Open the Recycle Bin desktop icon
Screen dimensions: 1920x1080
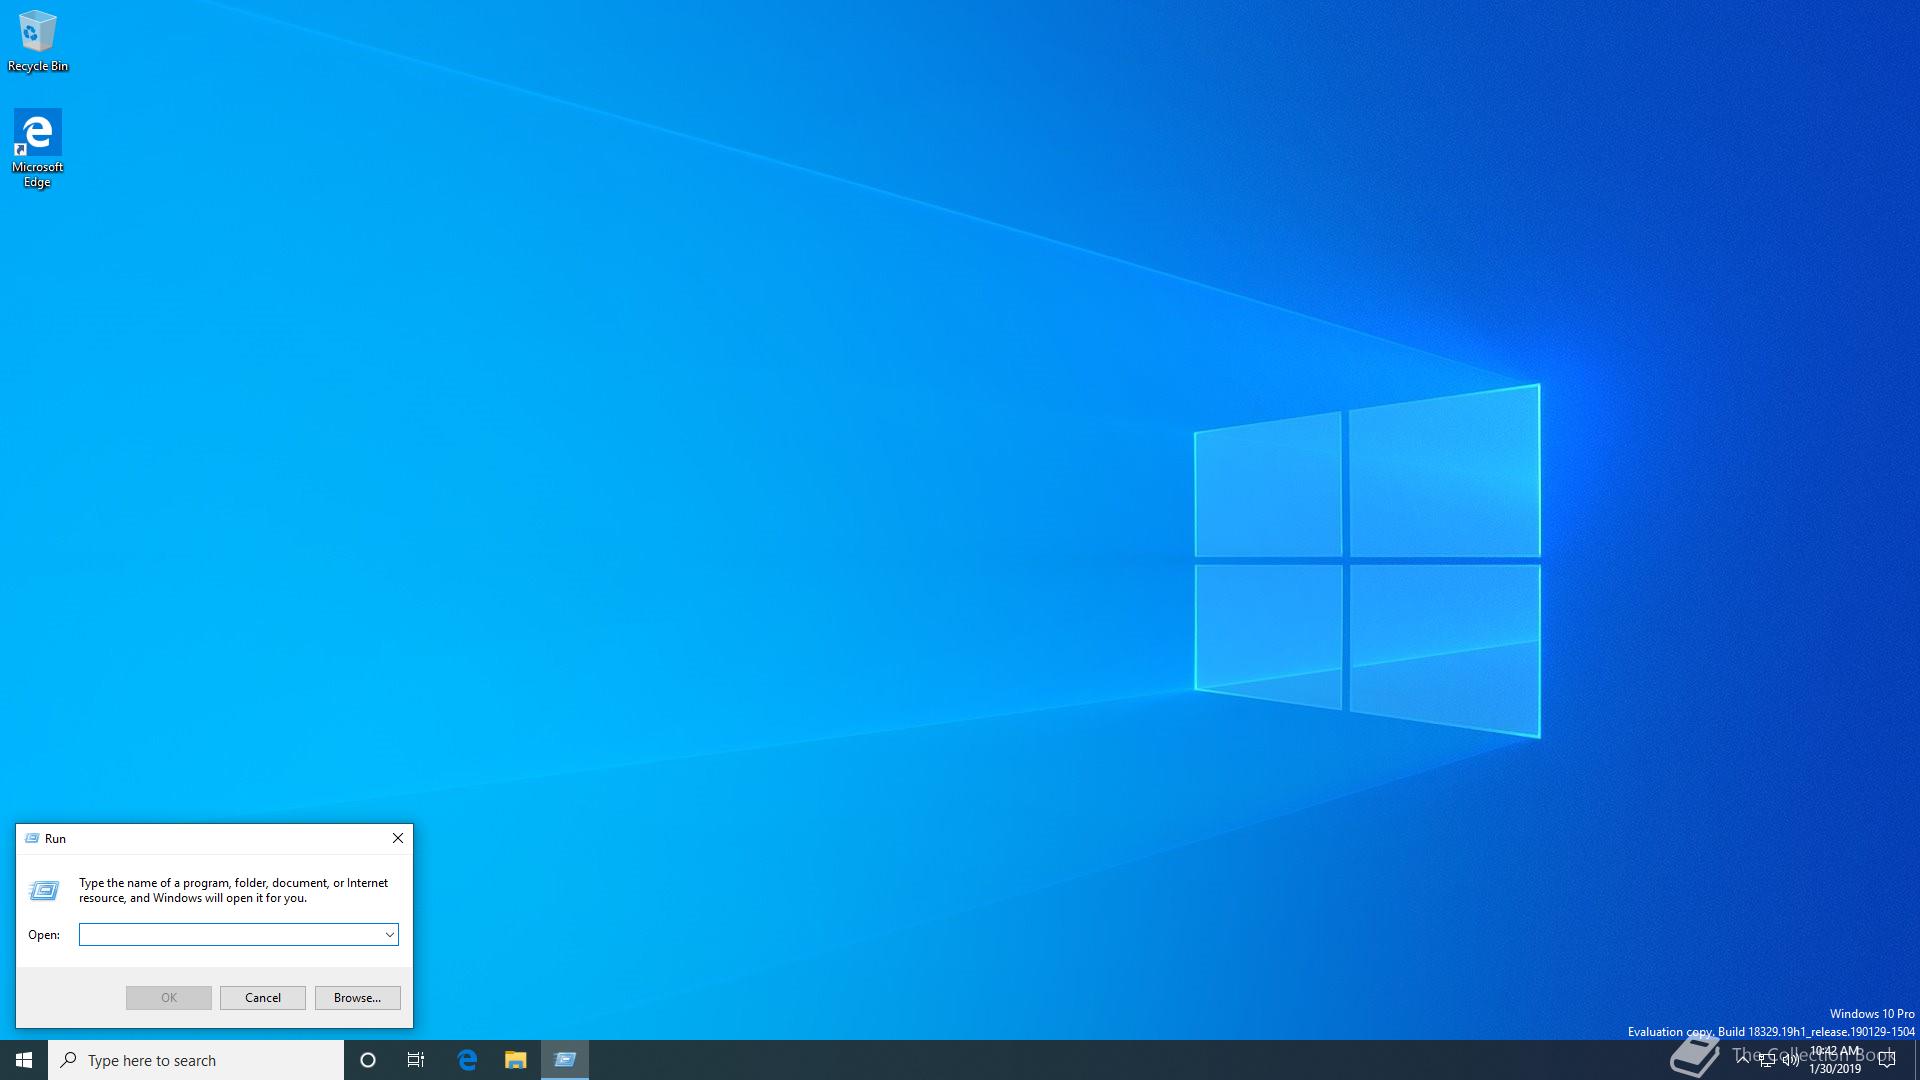[37, 40]
